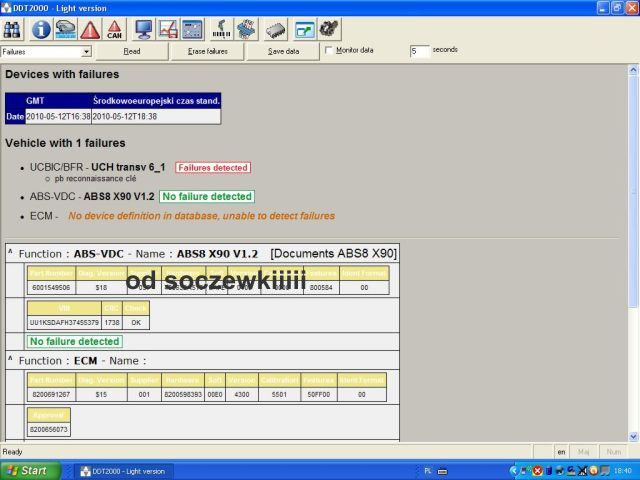640x480 pixels.
Task: Collapse the ECM function section
Action: point(10,359)
